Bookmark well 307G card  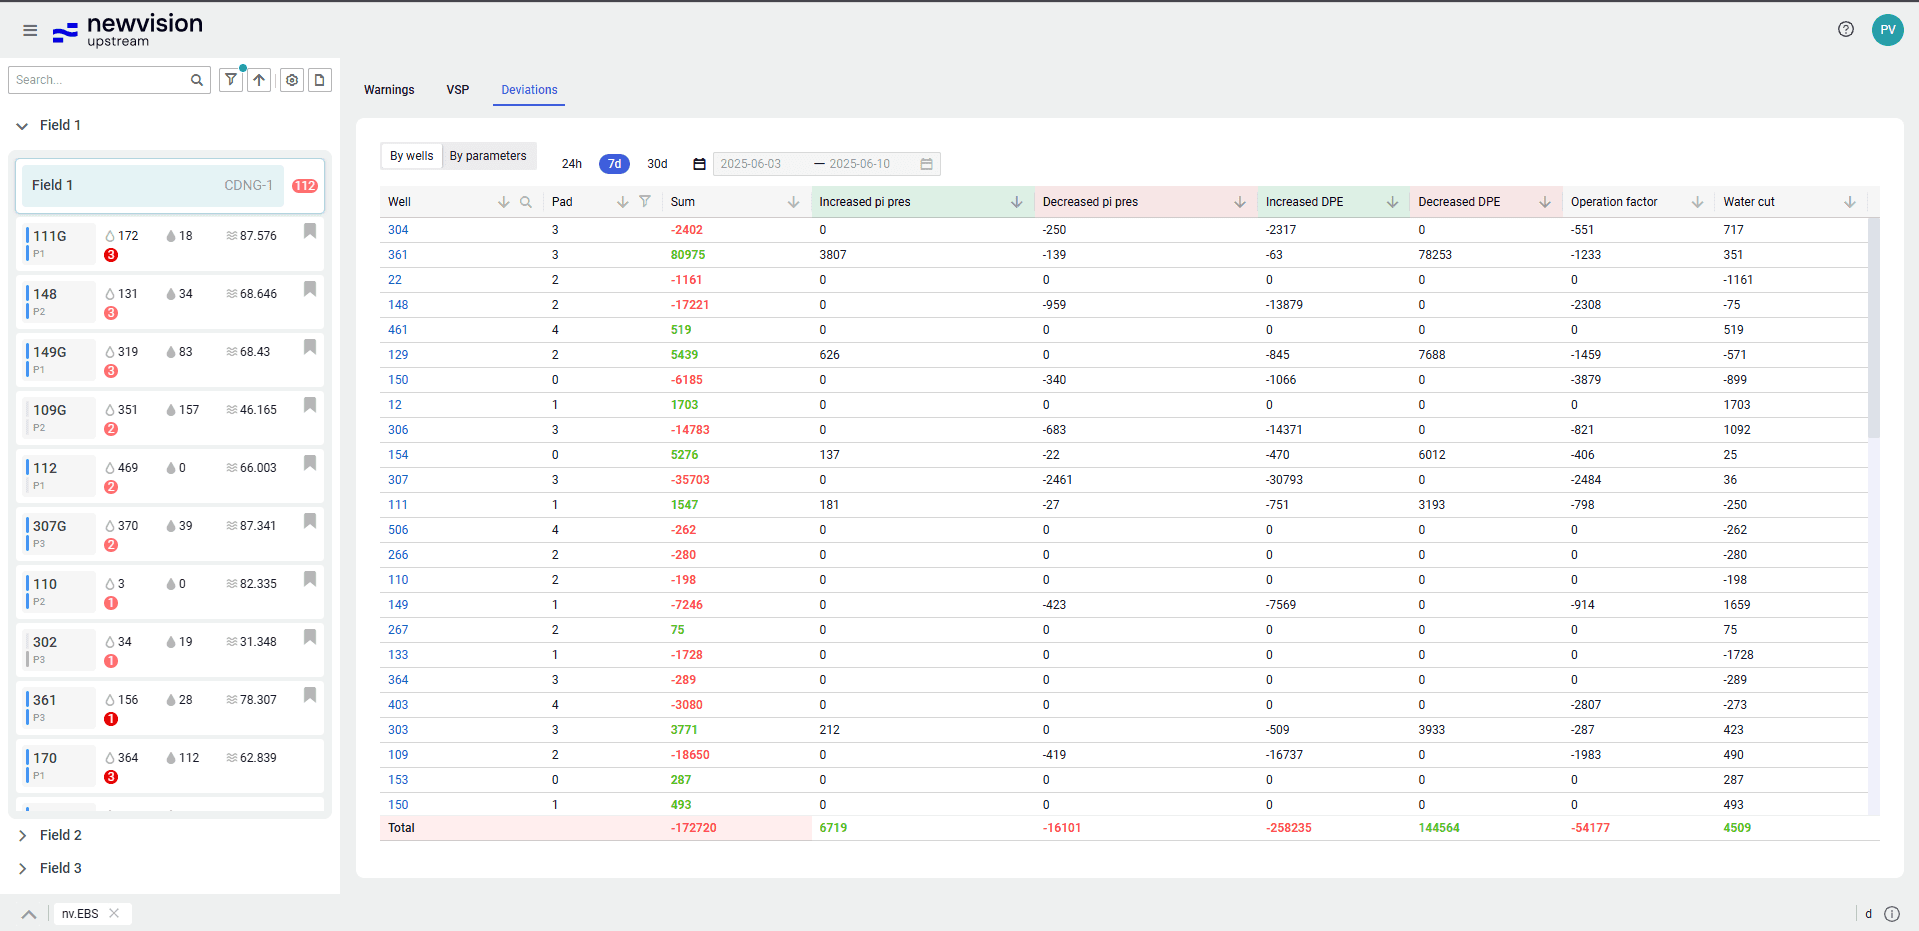310,521
